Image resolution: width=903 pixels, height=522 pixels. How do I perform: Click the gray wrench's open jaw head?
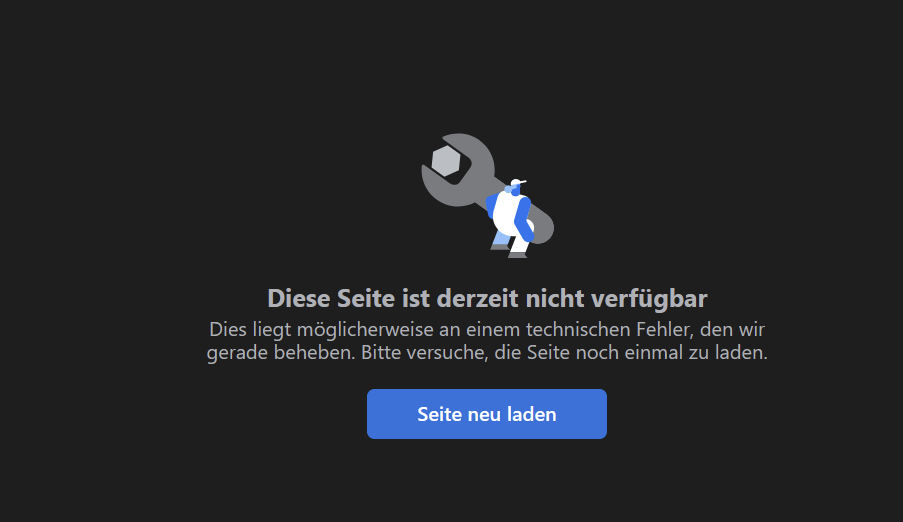457,170
